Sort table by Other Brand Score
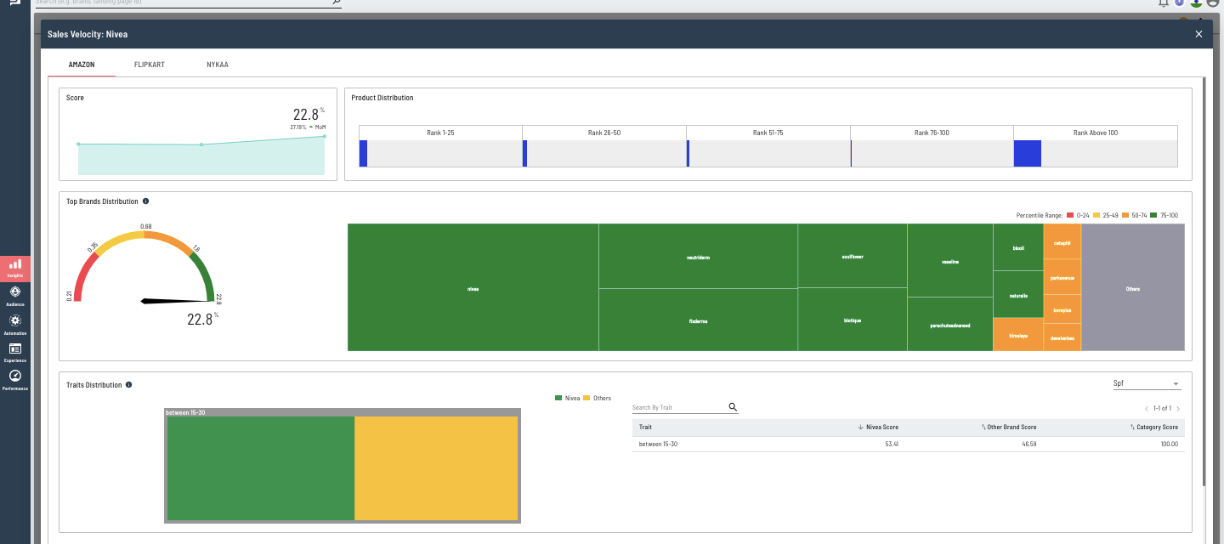Viewport: 1224px width, 544px height. (1008, 427)
